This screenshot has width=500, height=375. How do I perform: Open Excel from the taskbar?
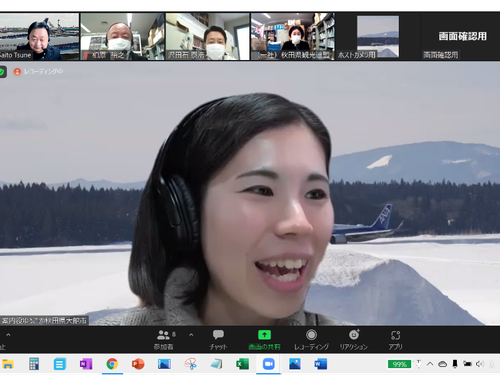242,364
